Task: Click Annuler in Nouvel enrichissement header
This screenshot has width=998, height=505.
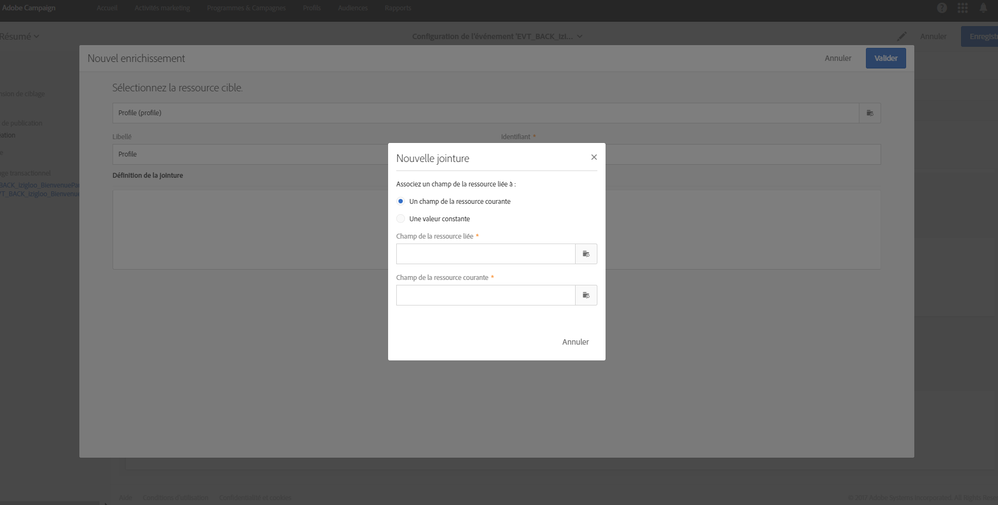Action: click(837, 58)
